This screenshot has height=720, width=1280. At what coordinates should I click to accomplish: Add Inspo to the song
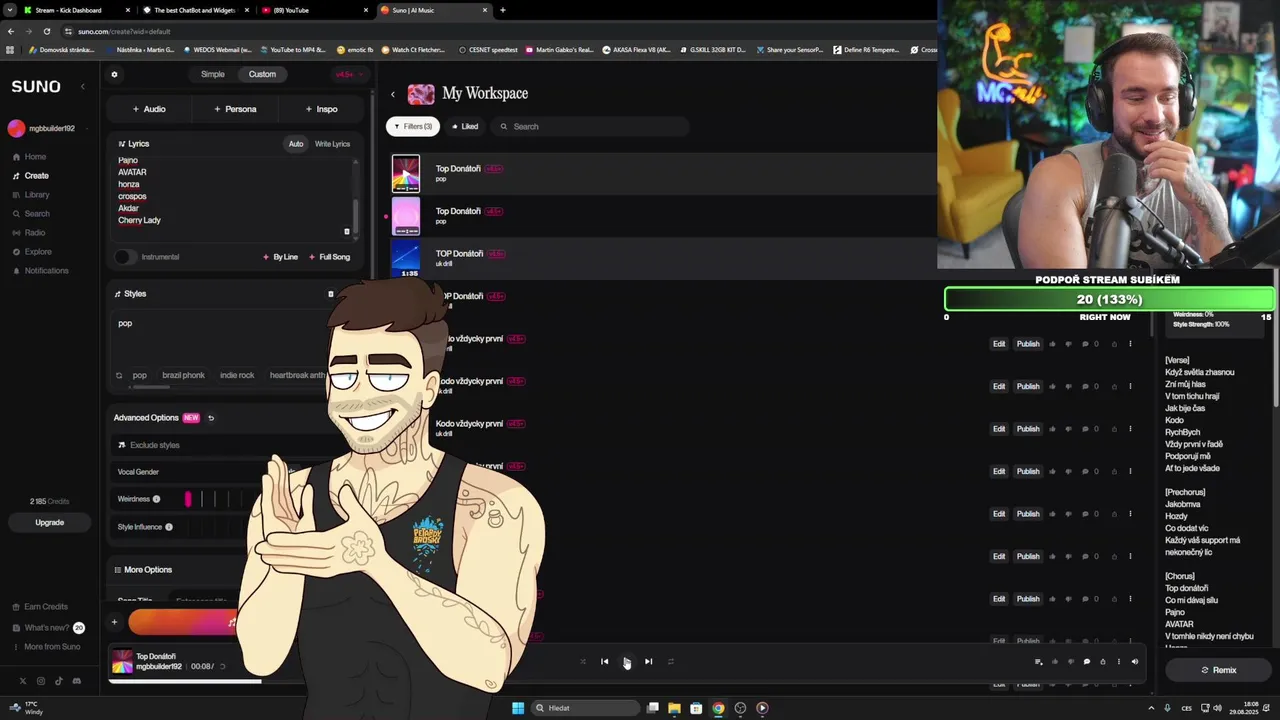click(321, 109)
